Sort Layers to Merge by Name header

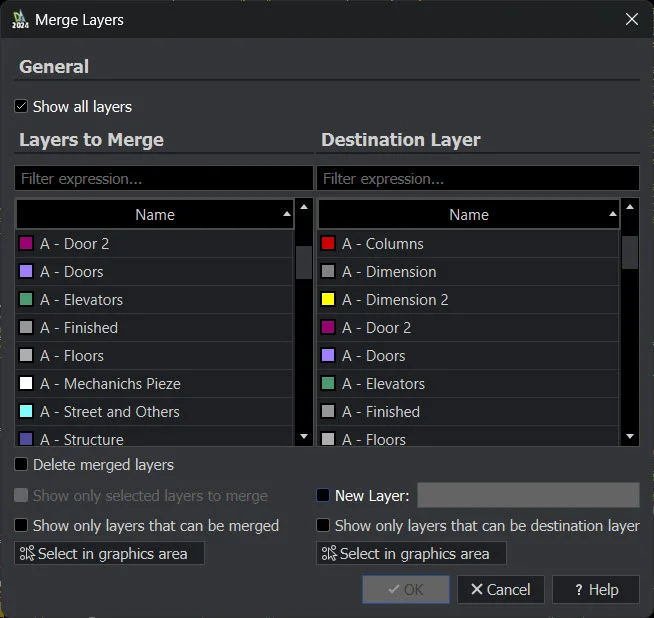[x=154, y=214]
